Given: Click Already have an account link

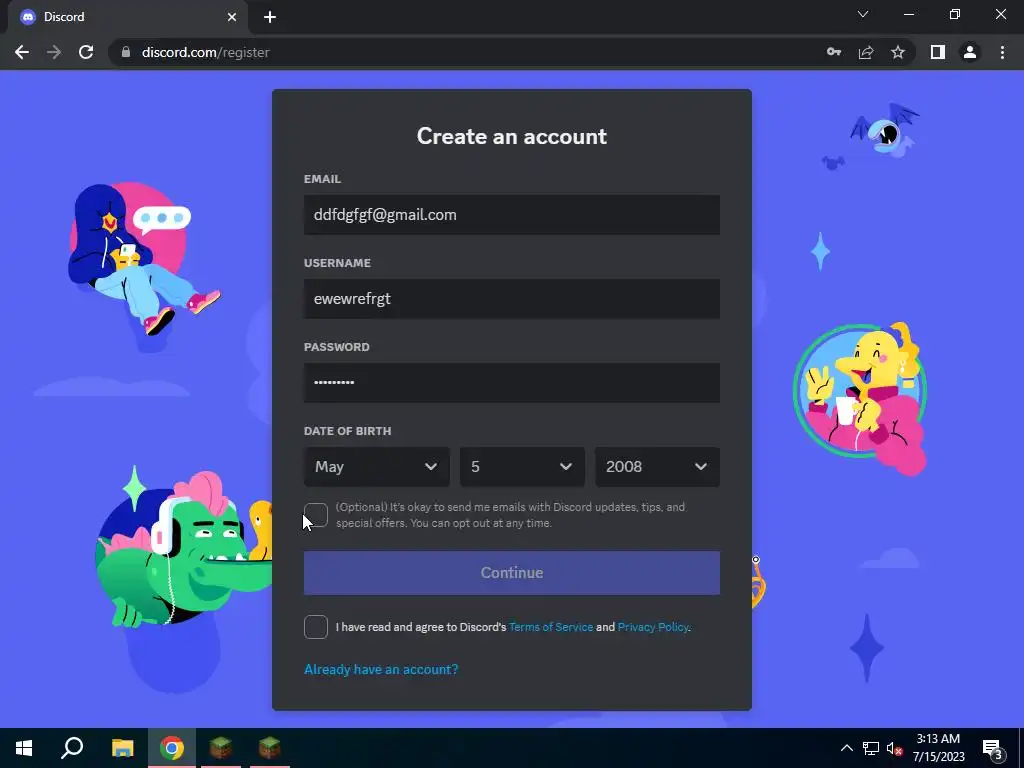Looking at the screenshot, I should pyautogui.click(x=381, y=669).
